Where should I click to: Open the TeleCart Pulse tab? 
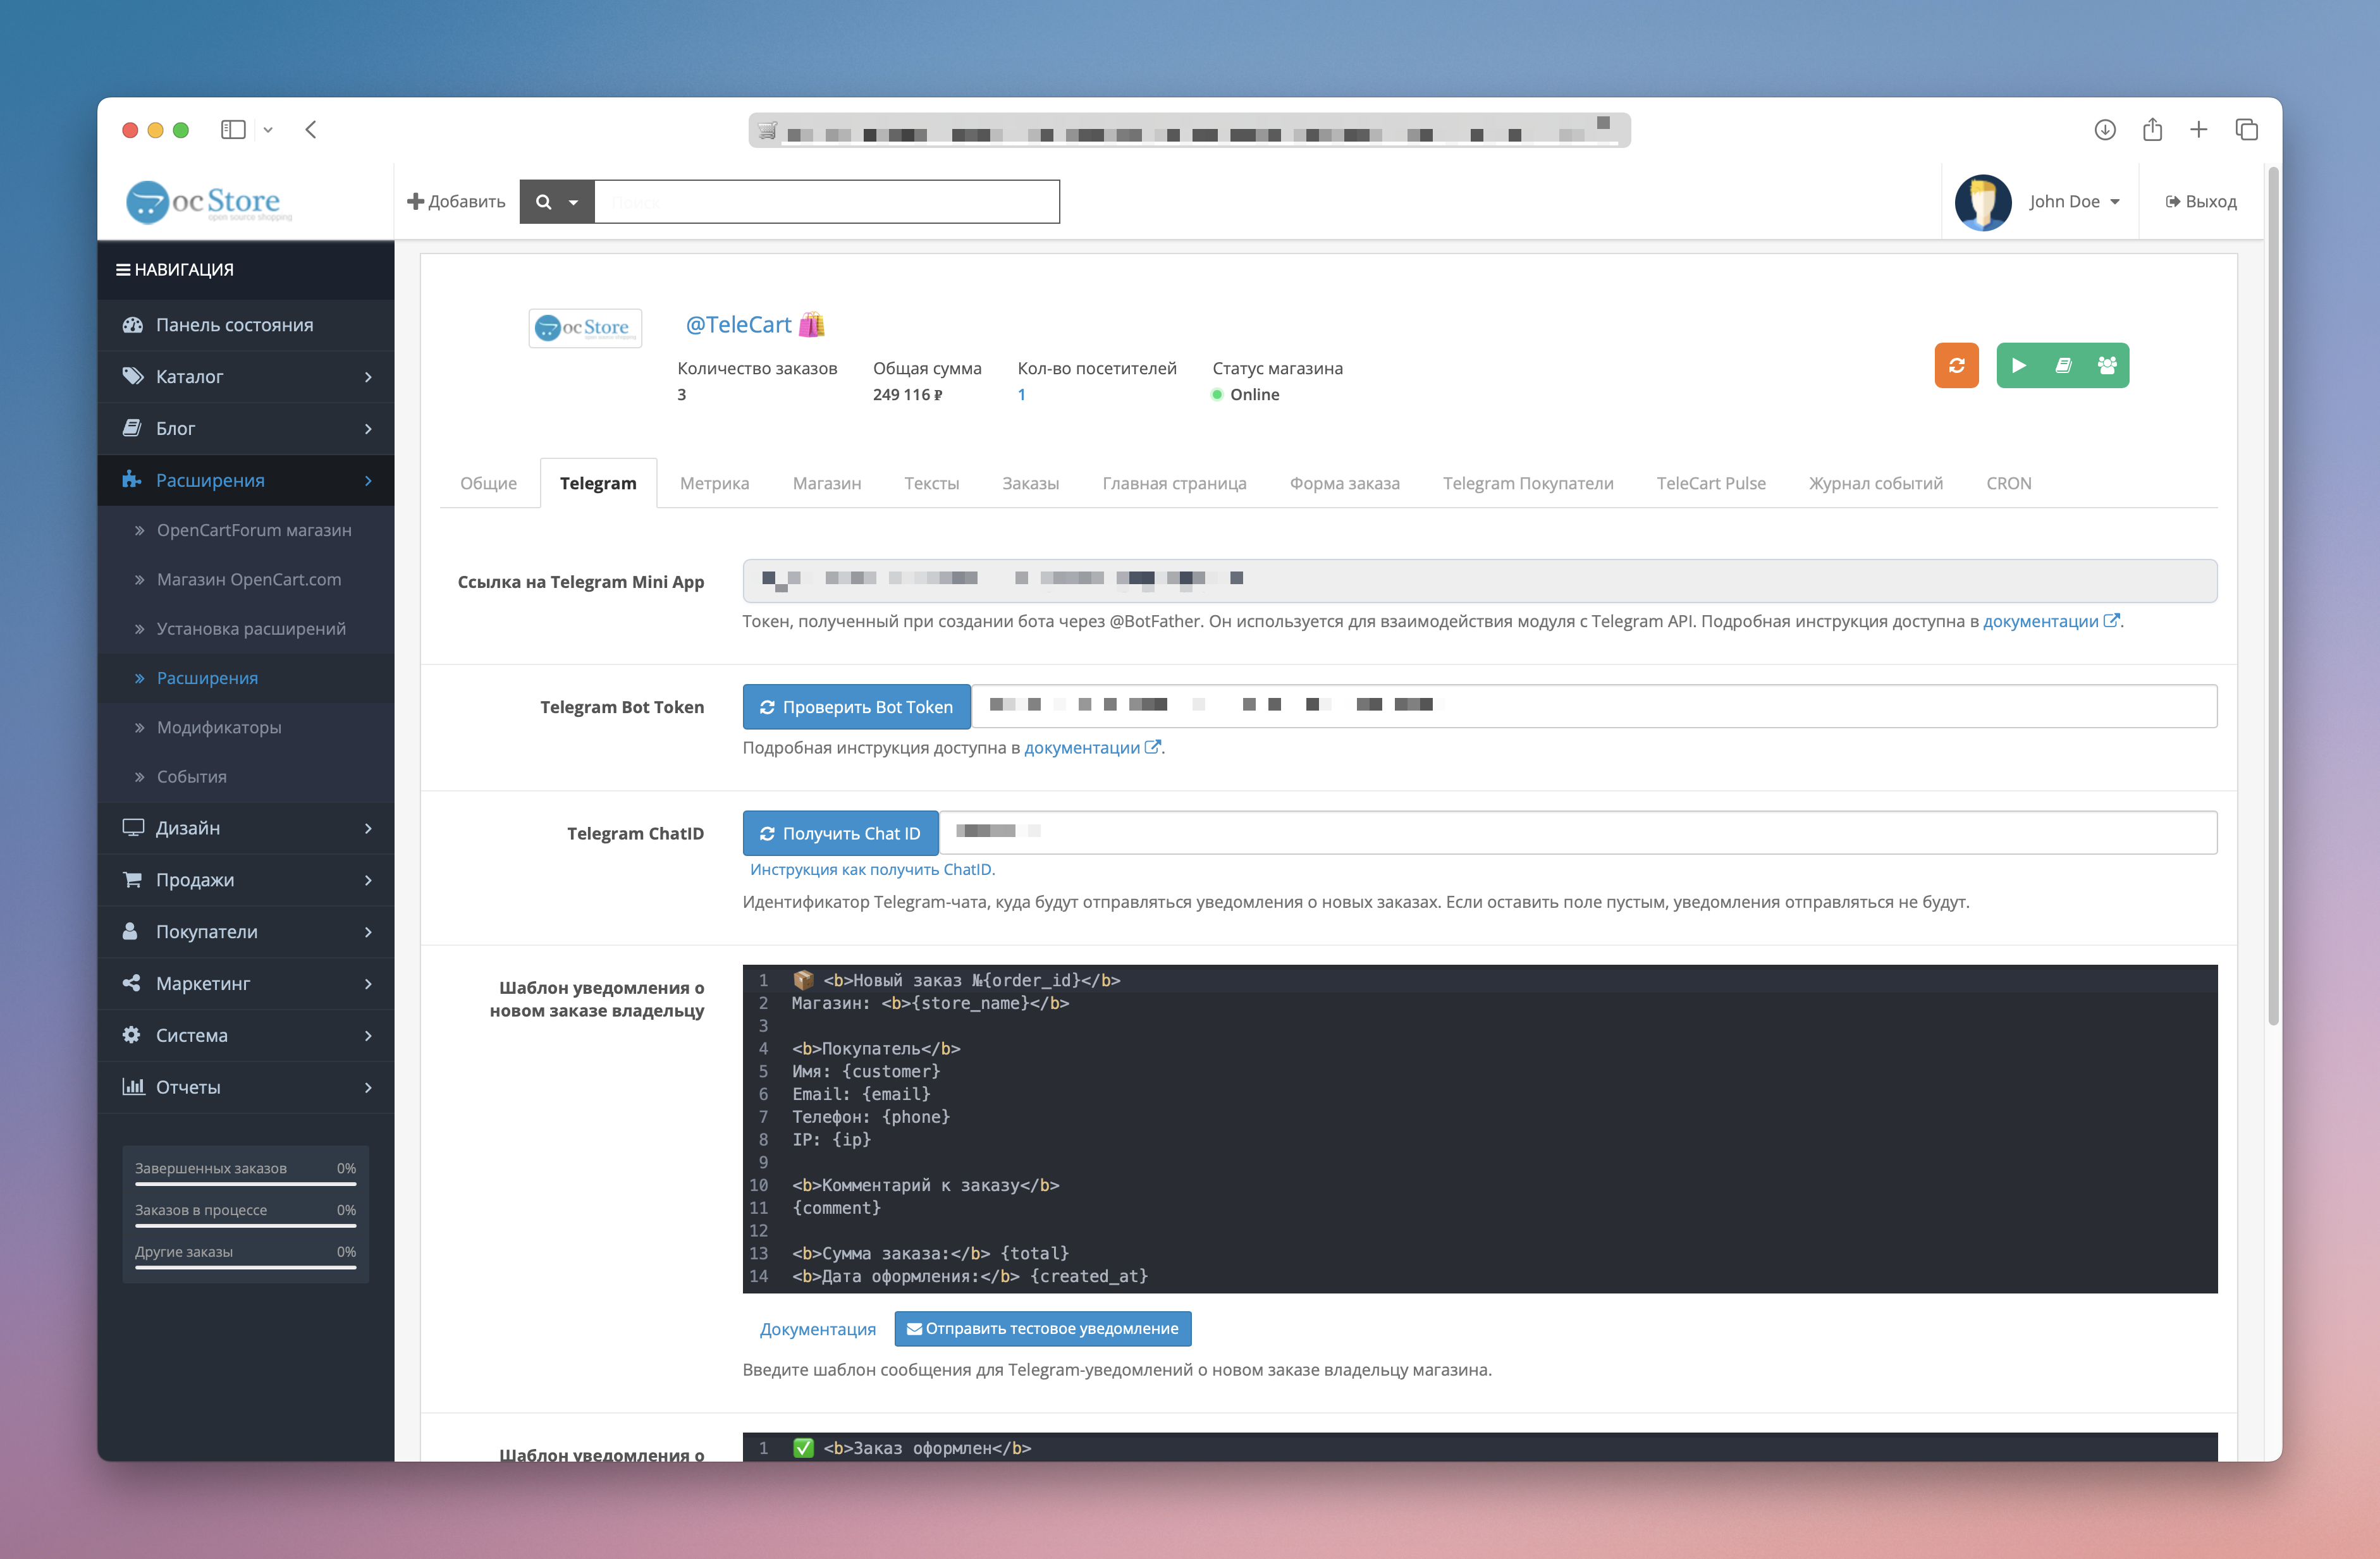click(x=1710, y=483)
